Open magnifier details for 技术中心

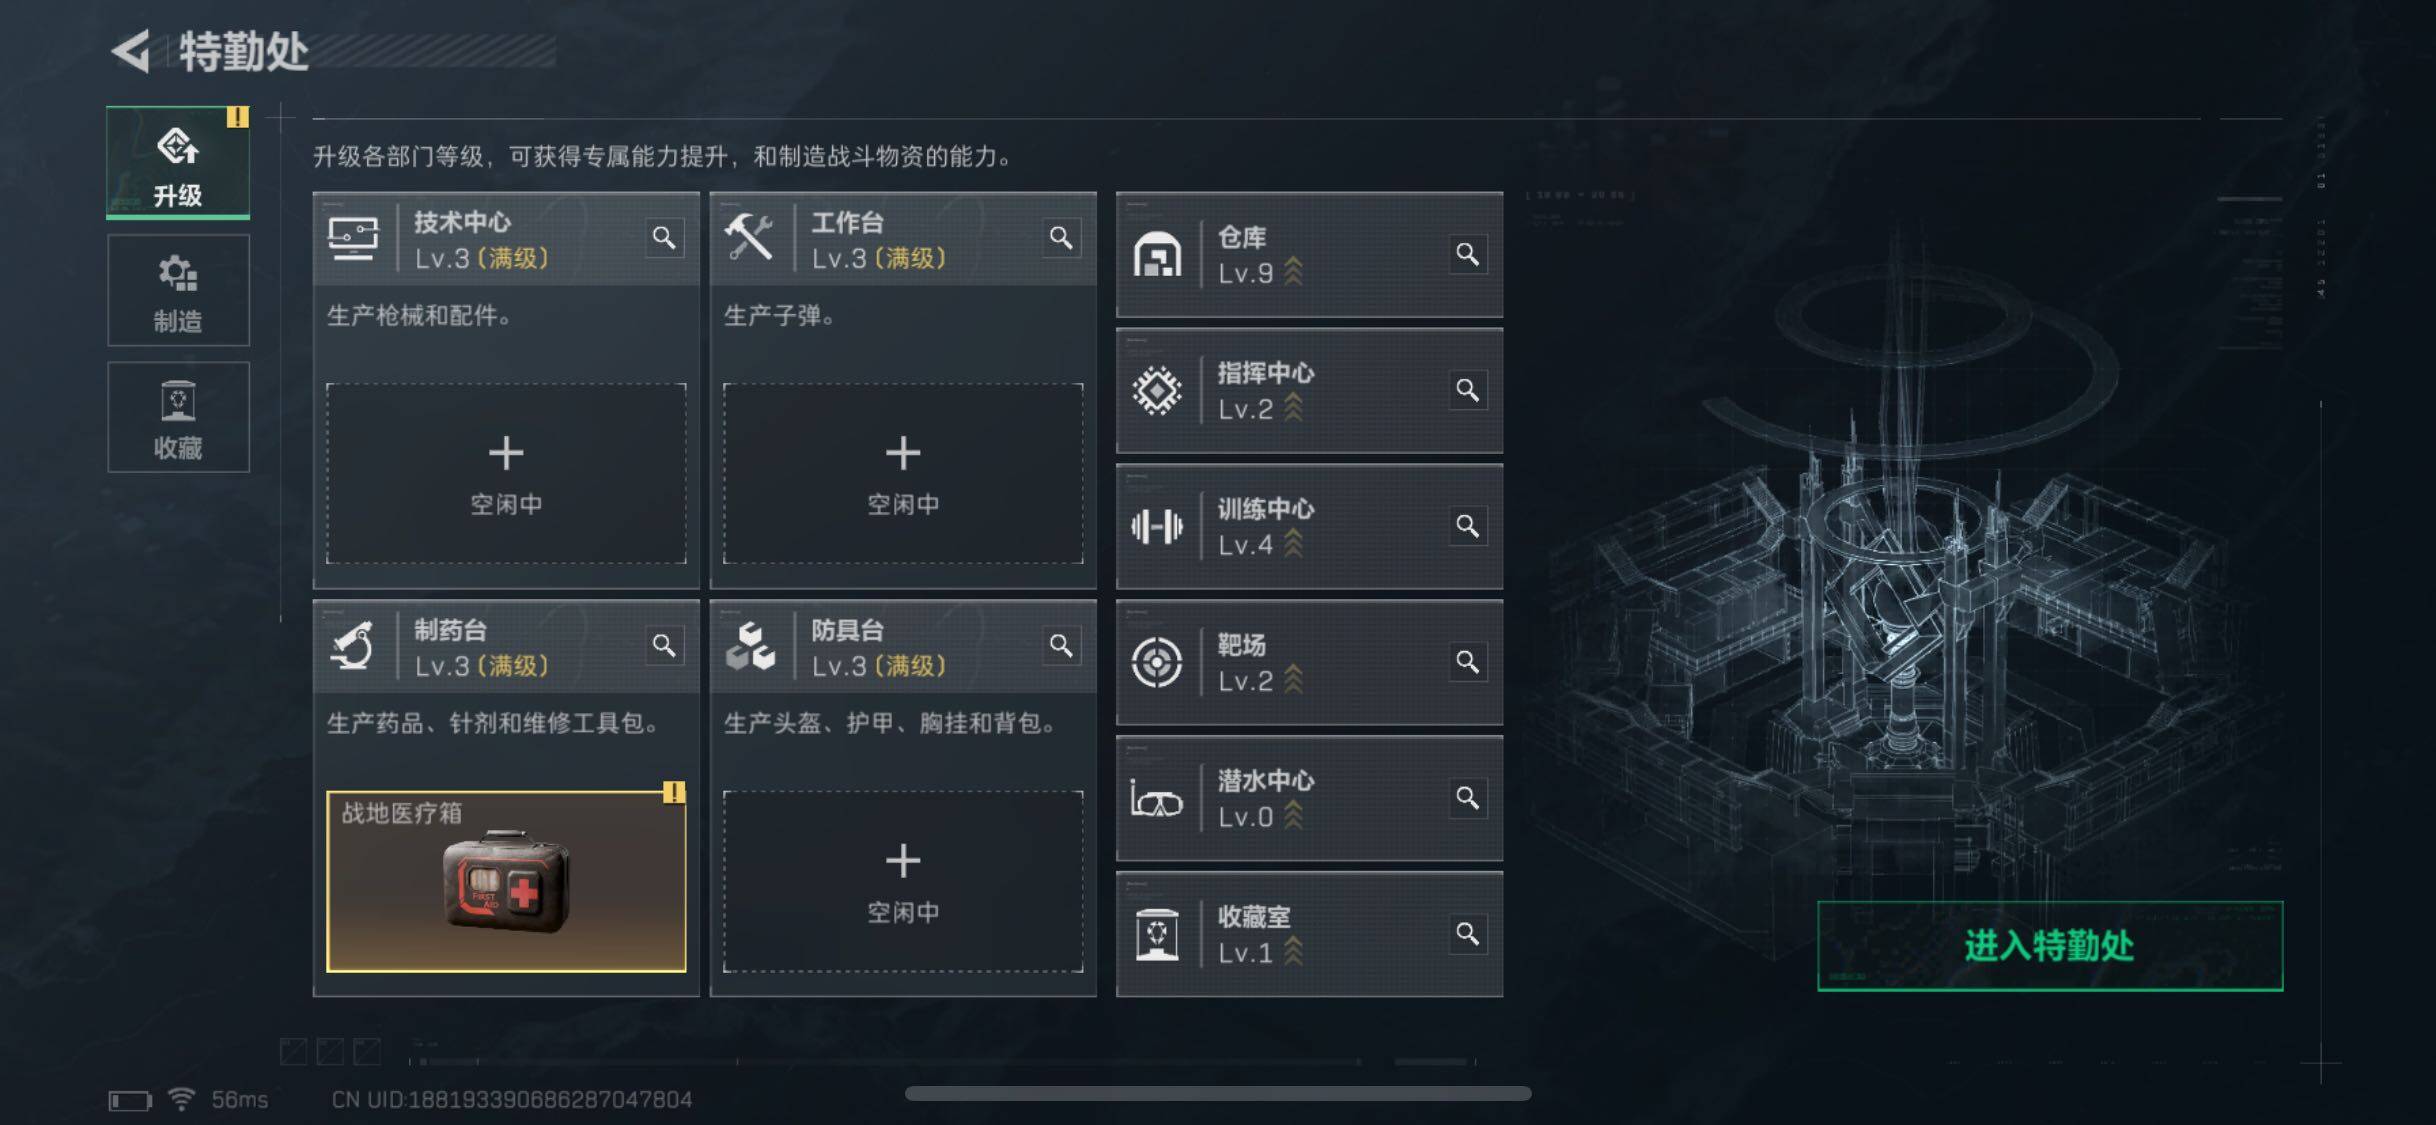click(x=664, y=238)
